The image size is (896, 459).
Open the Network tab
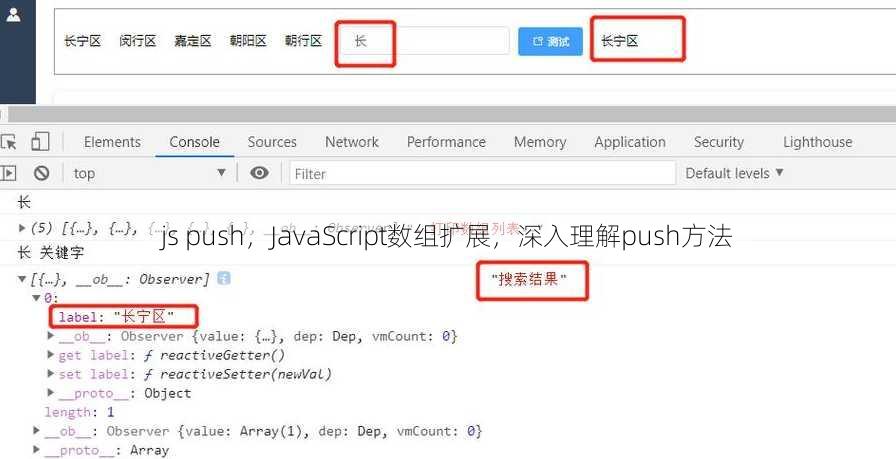tap(352, 142)
